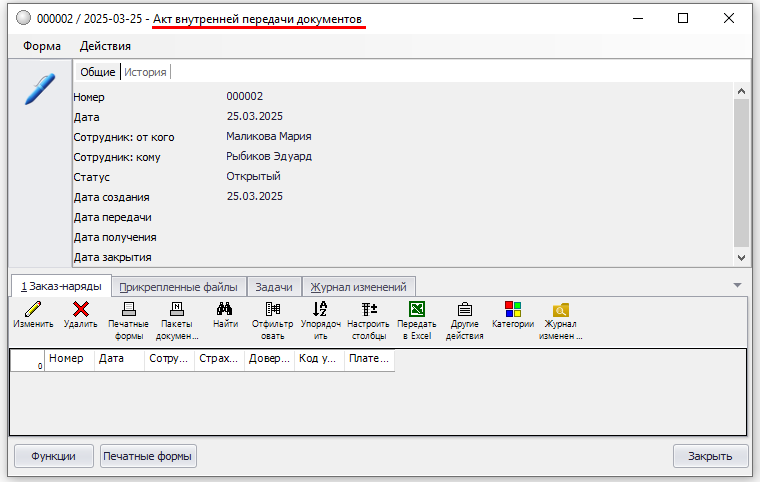Export table with Передать в Excel
The image size is (760, 482).
[416, 310]
